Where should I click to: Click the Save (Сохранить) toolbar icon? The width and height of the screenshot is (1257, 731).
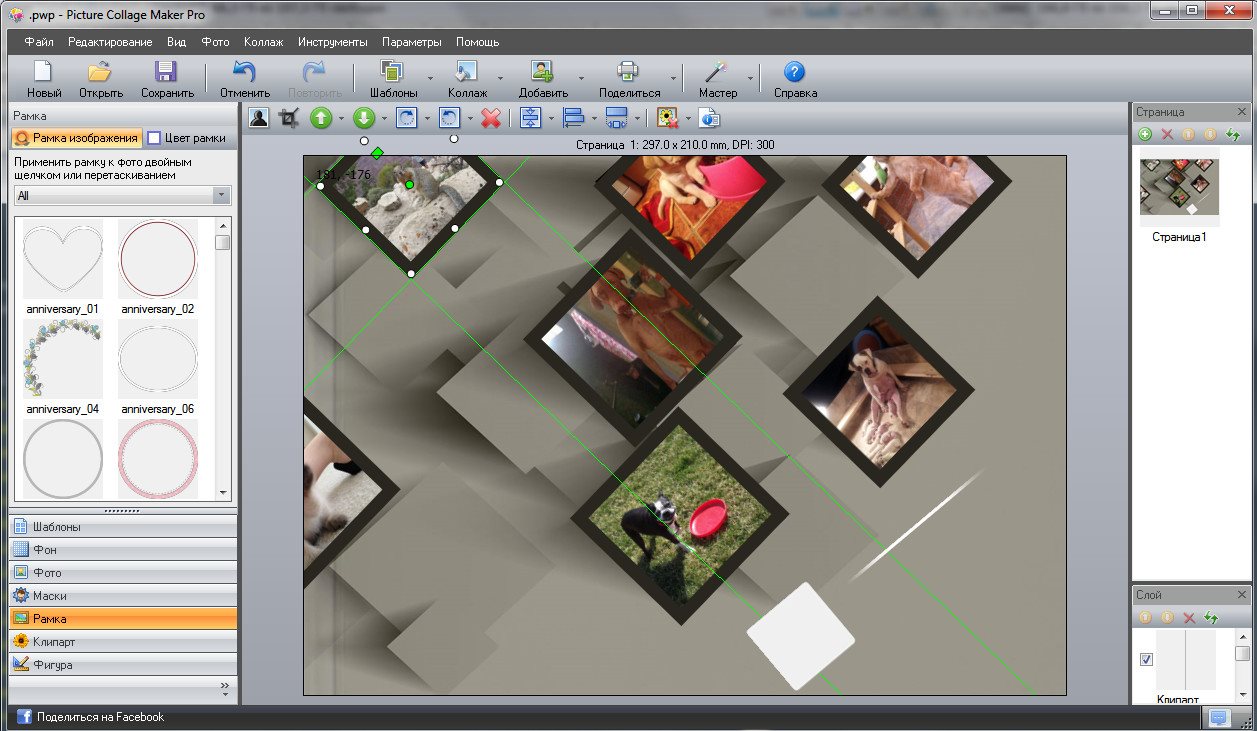166,79
